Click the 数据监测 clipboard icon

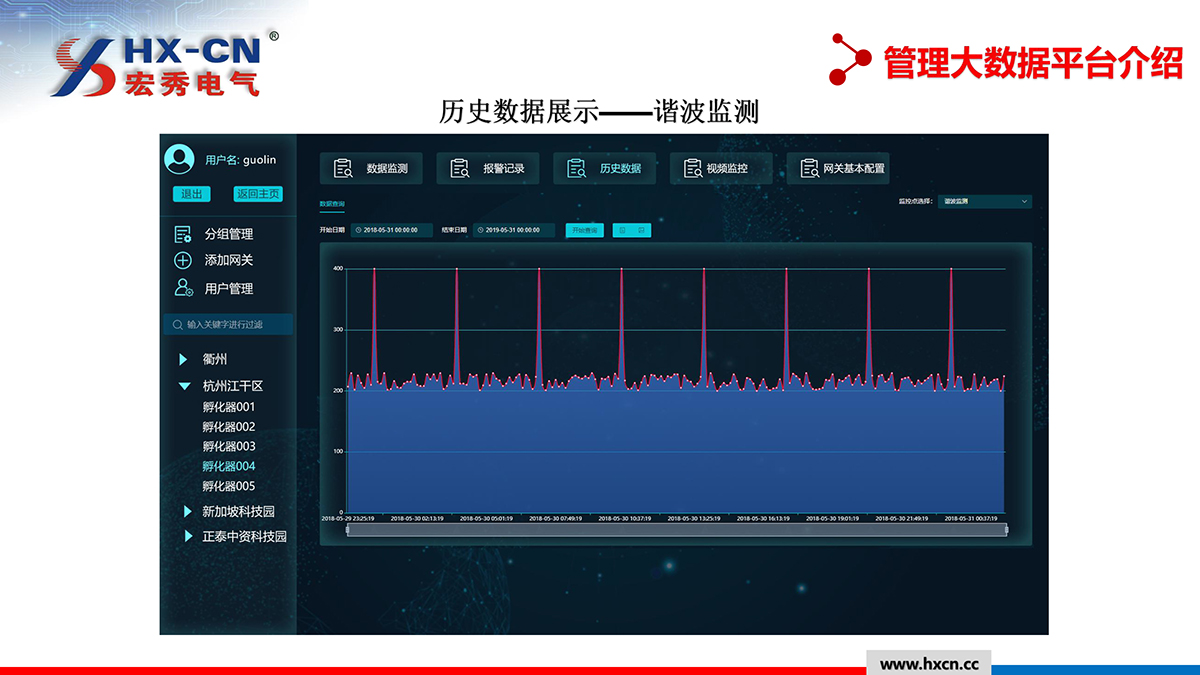click(x=343, y=168)
